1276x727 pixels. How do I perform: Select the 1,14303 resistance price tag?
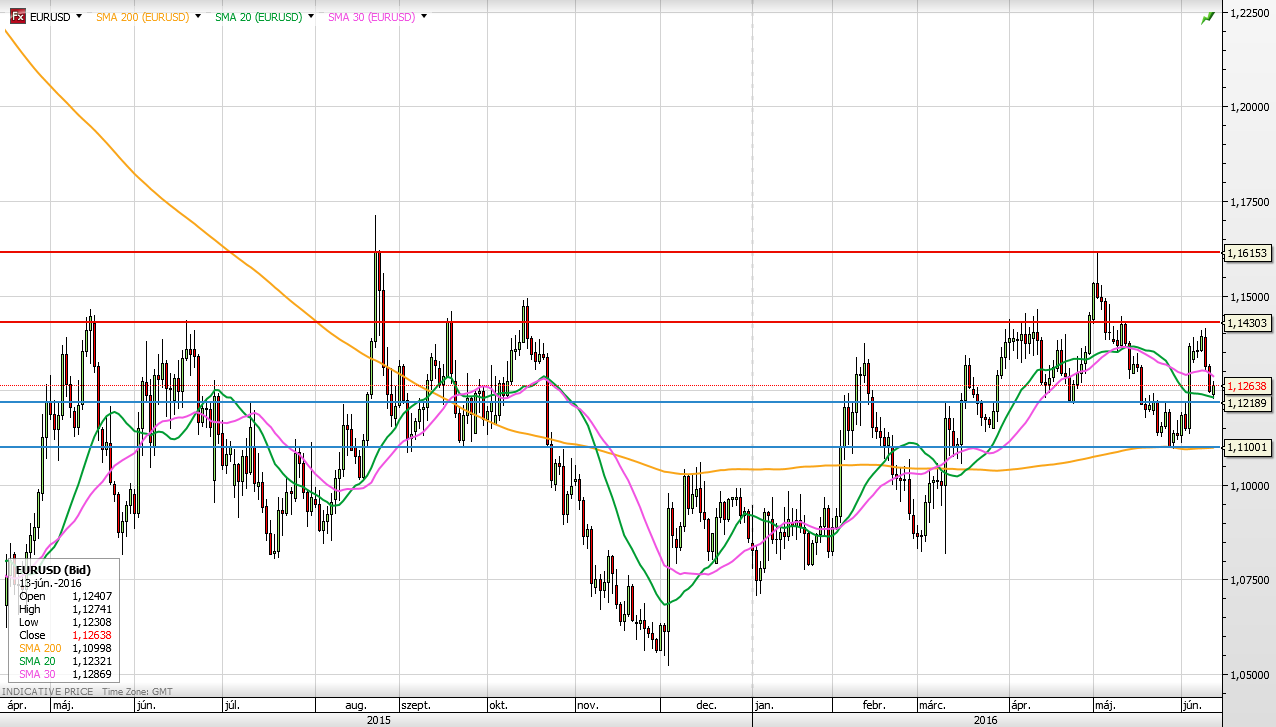point(1248,322)
